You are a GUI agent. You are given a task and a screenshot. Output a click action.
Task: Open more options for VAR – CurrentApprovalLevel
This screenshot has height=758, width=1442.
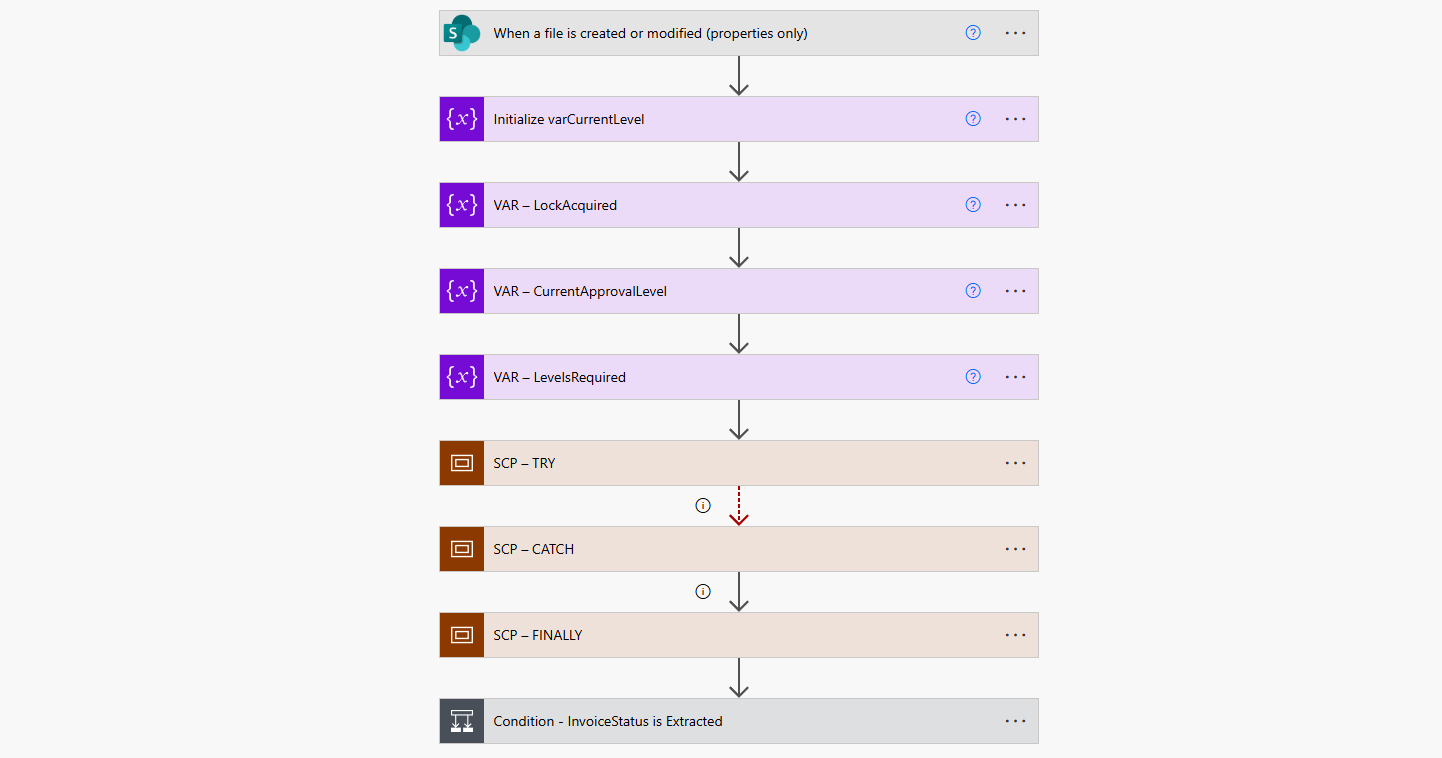1015,291
